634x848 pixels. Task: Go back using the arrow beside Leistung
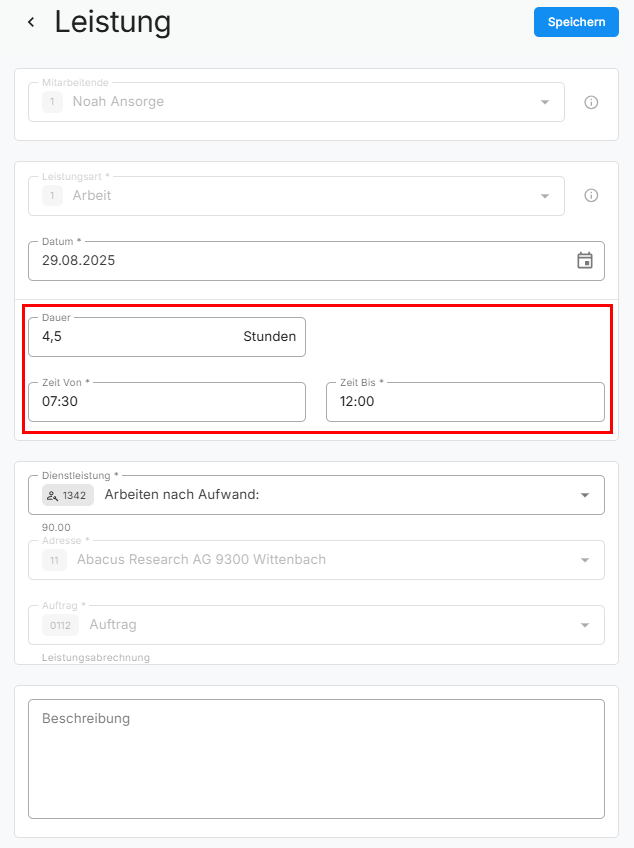(x=31, y=22)
